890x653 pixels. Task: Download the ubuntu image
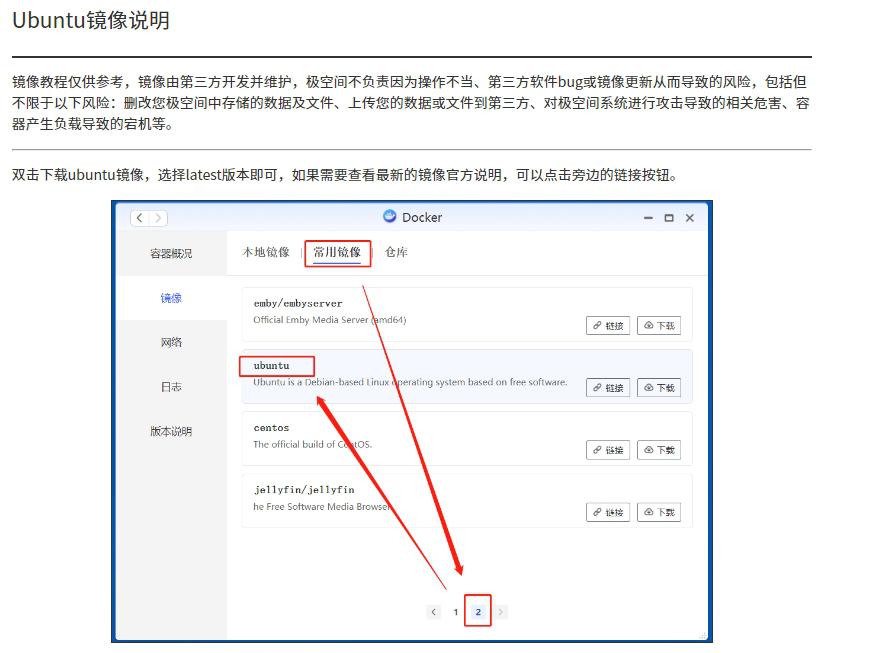[x=658, y=388]
